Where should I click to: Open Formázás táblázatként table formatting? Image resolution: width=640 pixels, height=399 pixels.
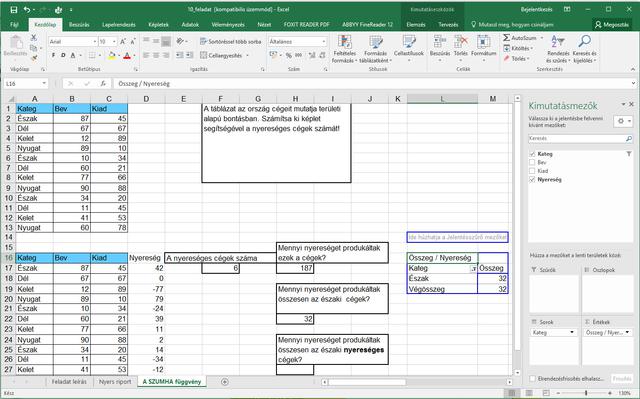click(x=376, y=49)
